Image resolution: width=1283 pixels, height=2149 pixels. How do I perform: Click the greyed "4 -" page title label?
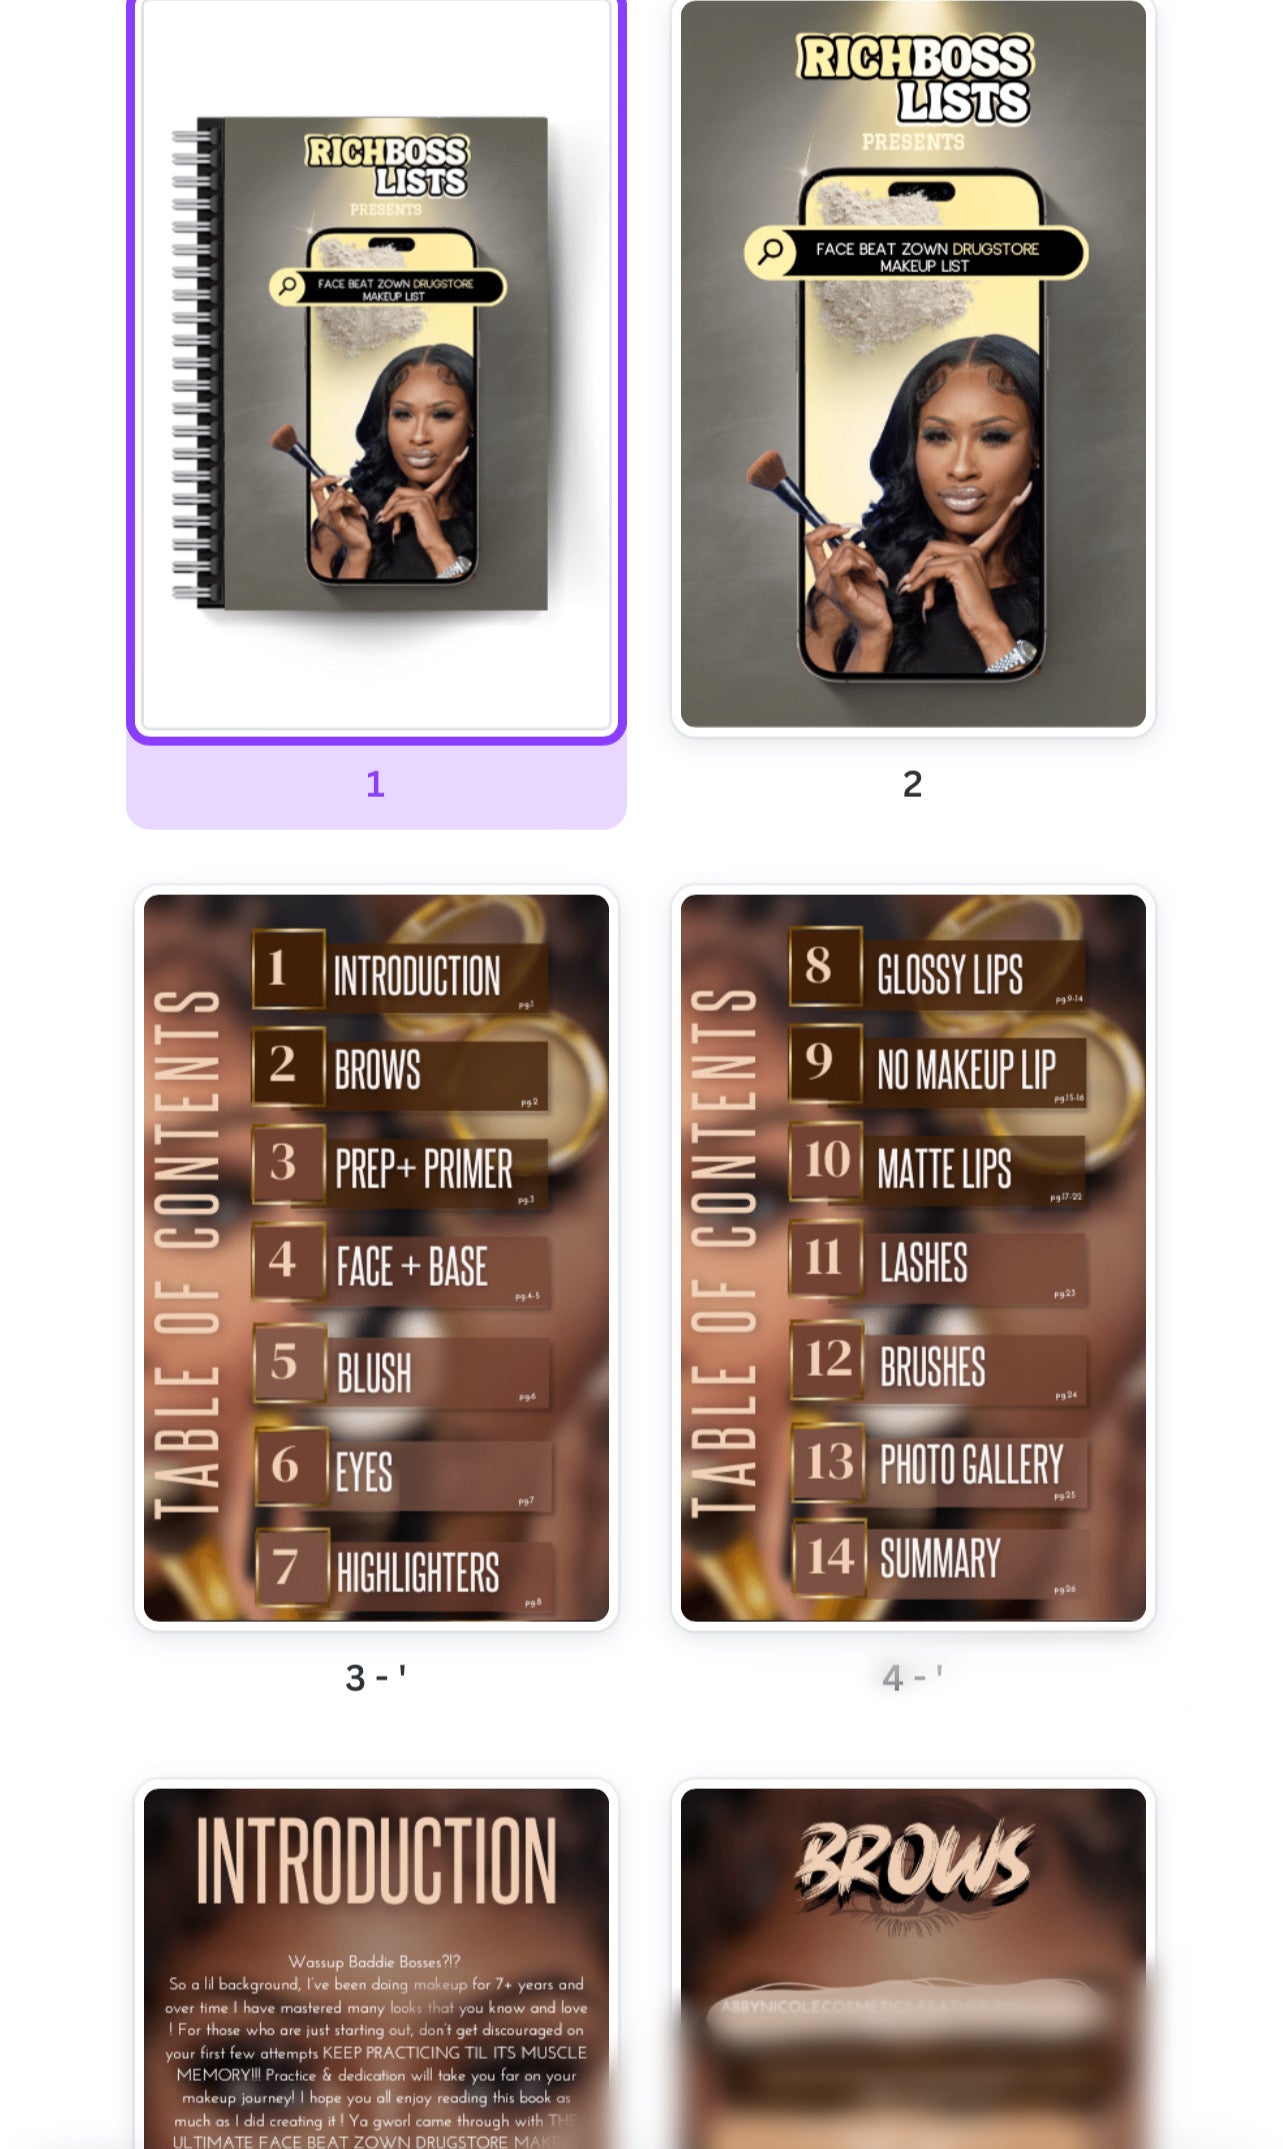coord(912,1677)
